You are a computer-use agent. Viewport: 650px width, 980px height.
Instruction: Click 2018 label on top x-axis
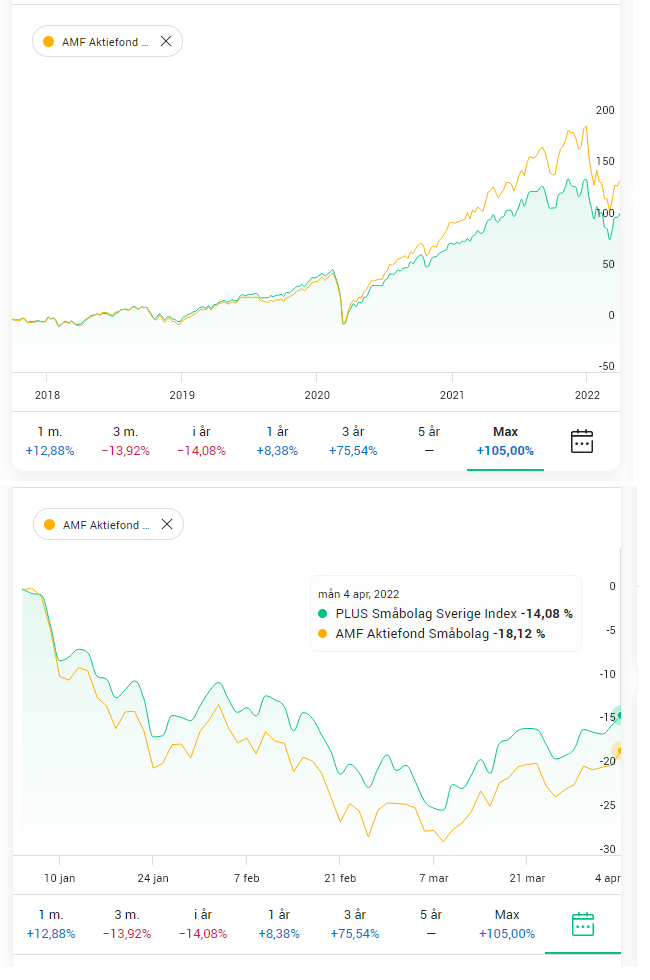coord(48,395)
